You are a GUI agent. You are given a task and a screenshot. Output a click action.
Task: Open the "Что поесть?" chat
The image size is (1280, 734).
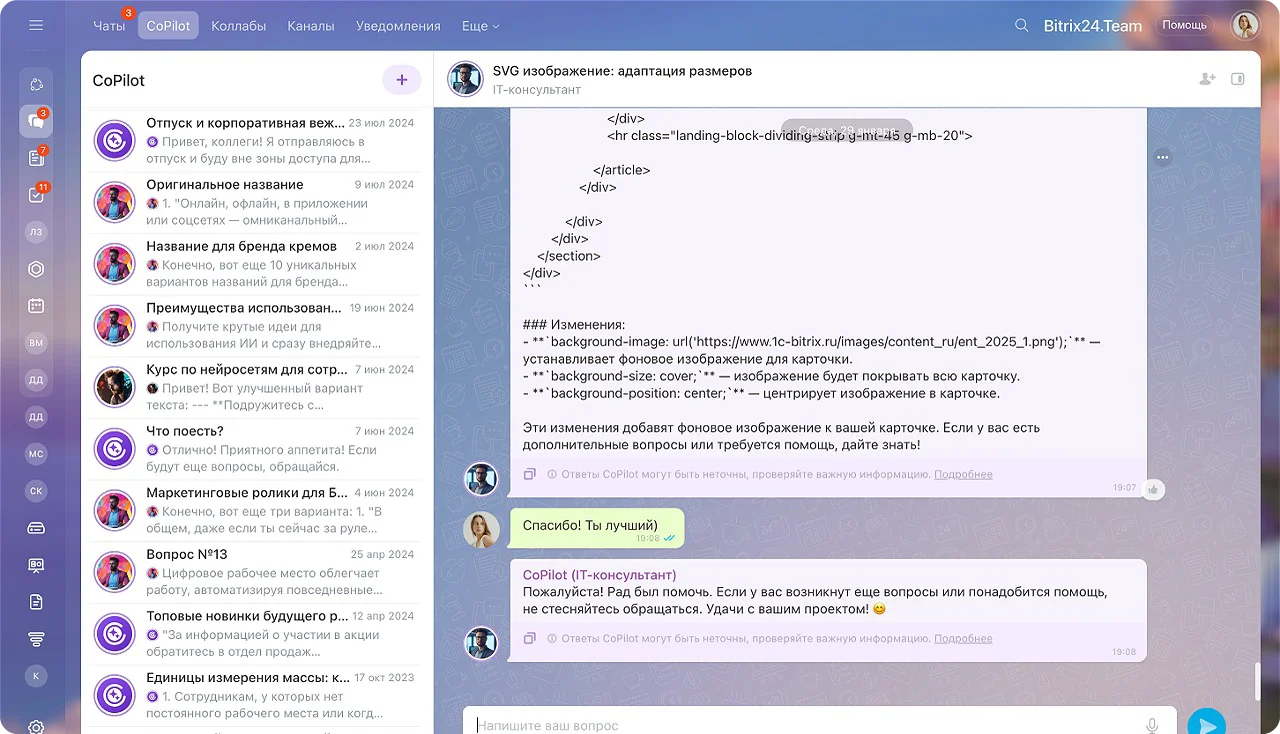click(255, 447)
